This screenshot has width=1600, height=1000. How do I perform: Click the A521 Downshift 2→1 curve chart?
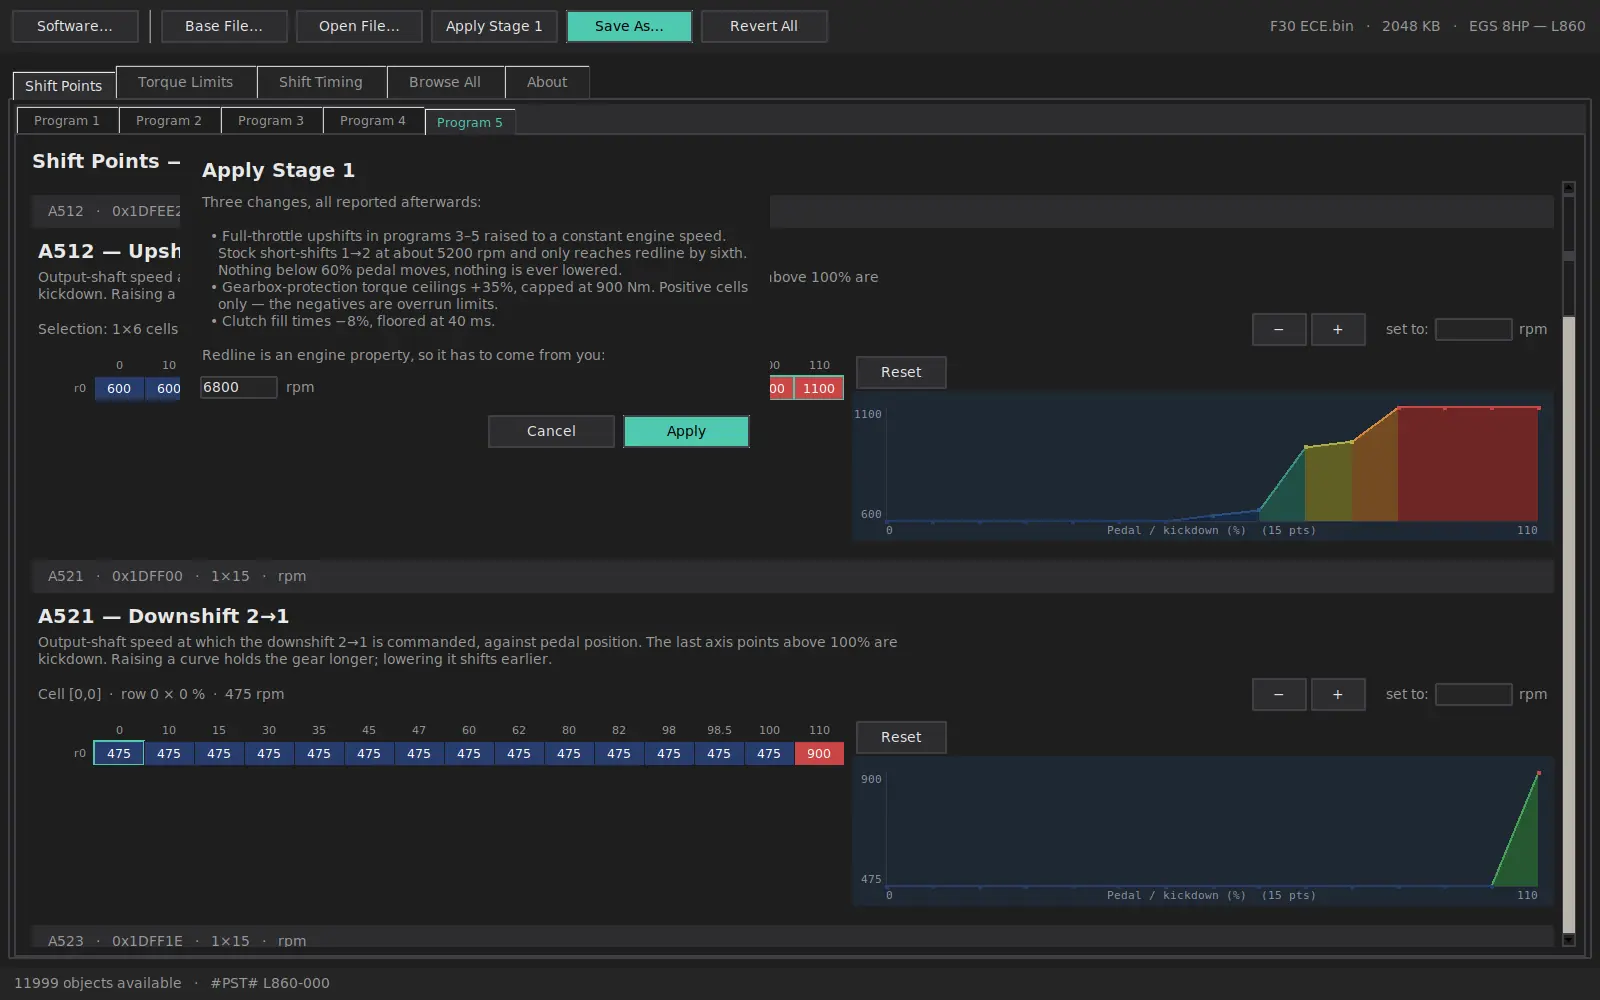pos(1202,831)
